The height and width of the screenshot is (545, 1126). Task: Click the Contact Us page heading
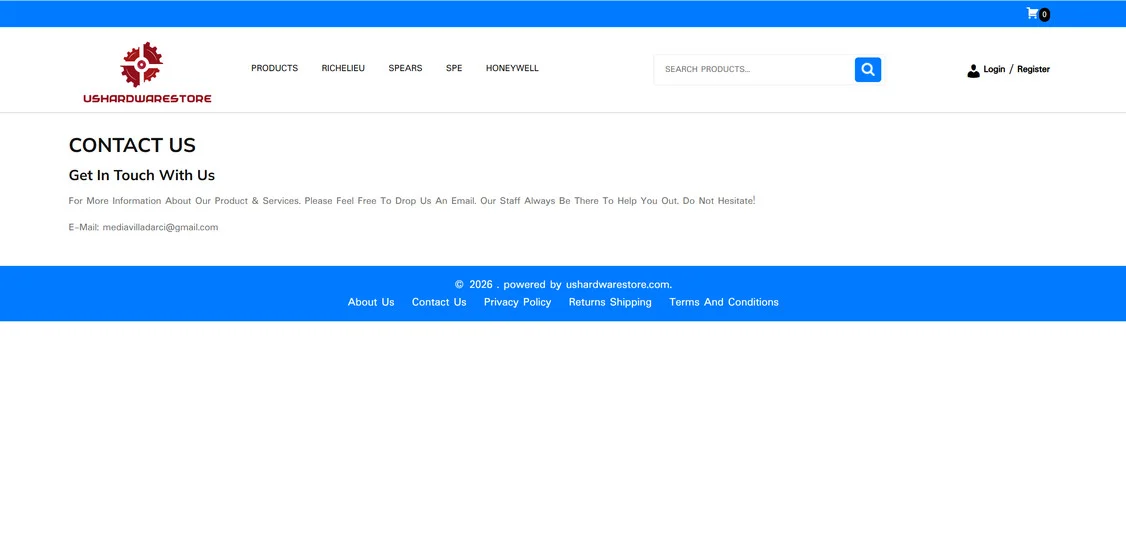tap(132, 145)
